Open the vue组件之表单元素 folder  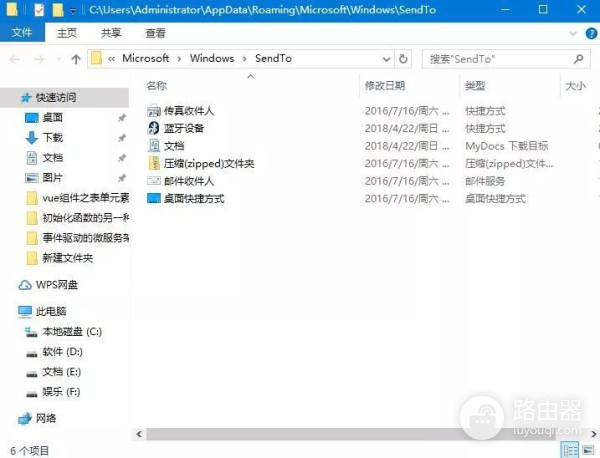coord(86,198)
